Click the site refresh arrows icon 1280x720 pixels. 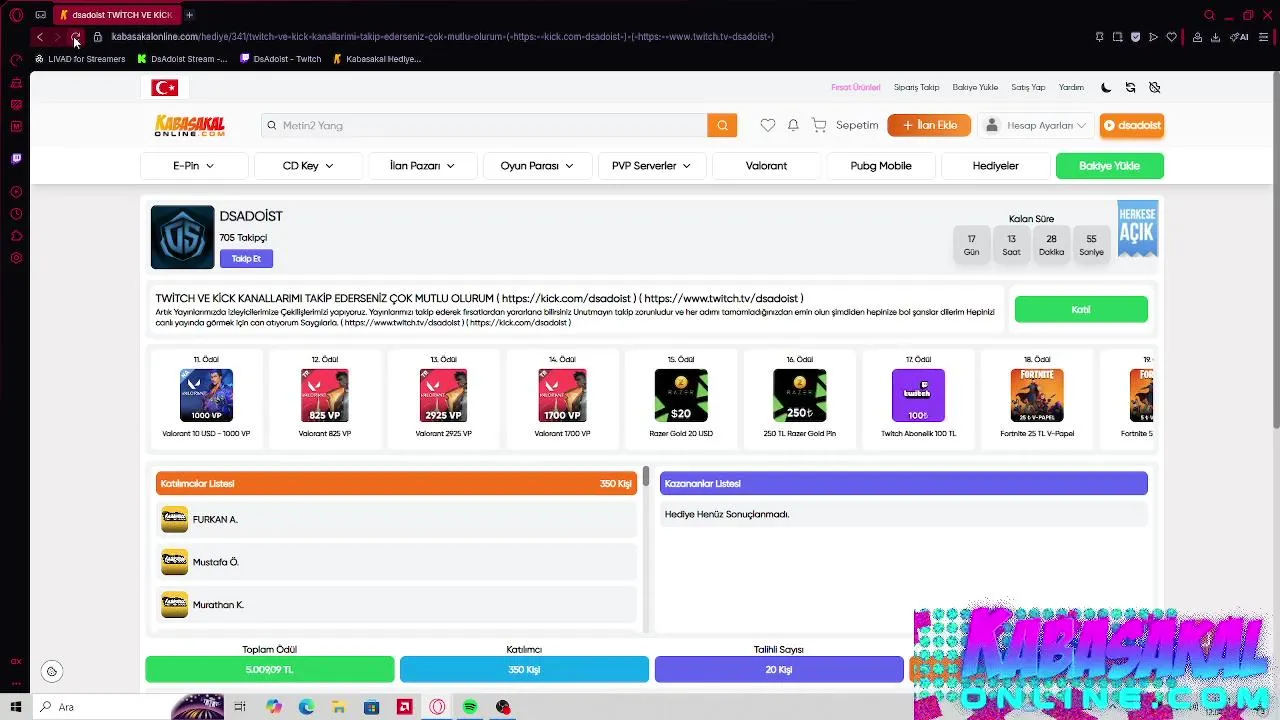1130,87
